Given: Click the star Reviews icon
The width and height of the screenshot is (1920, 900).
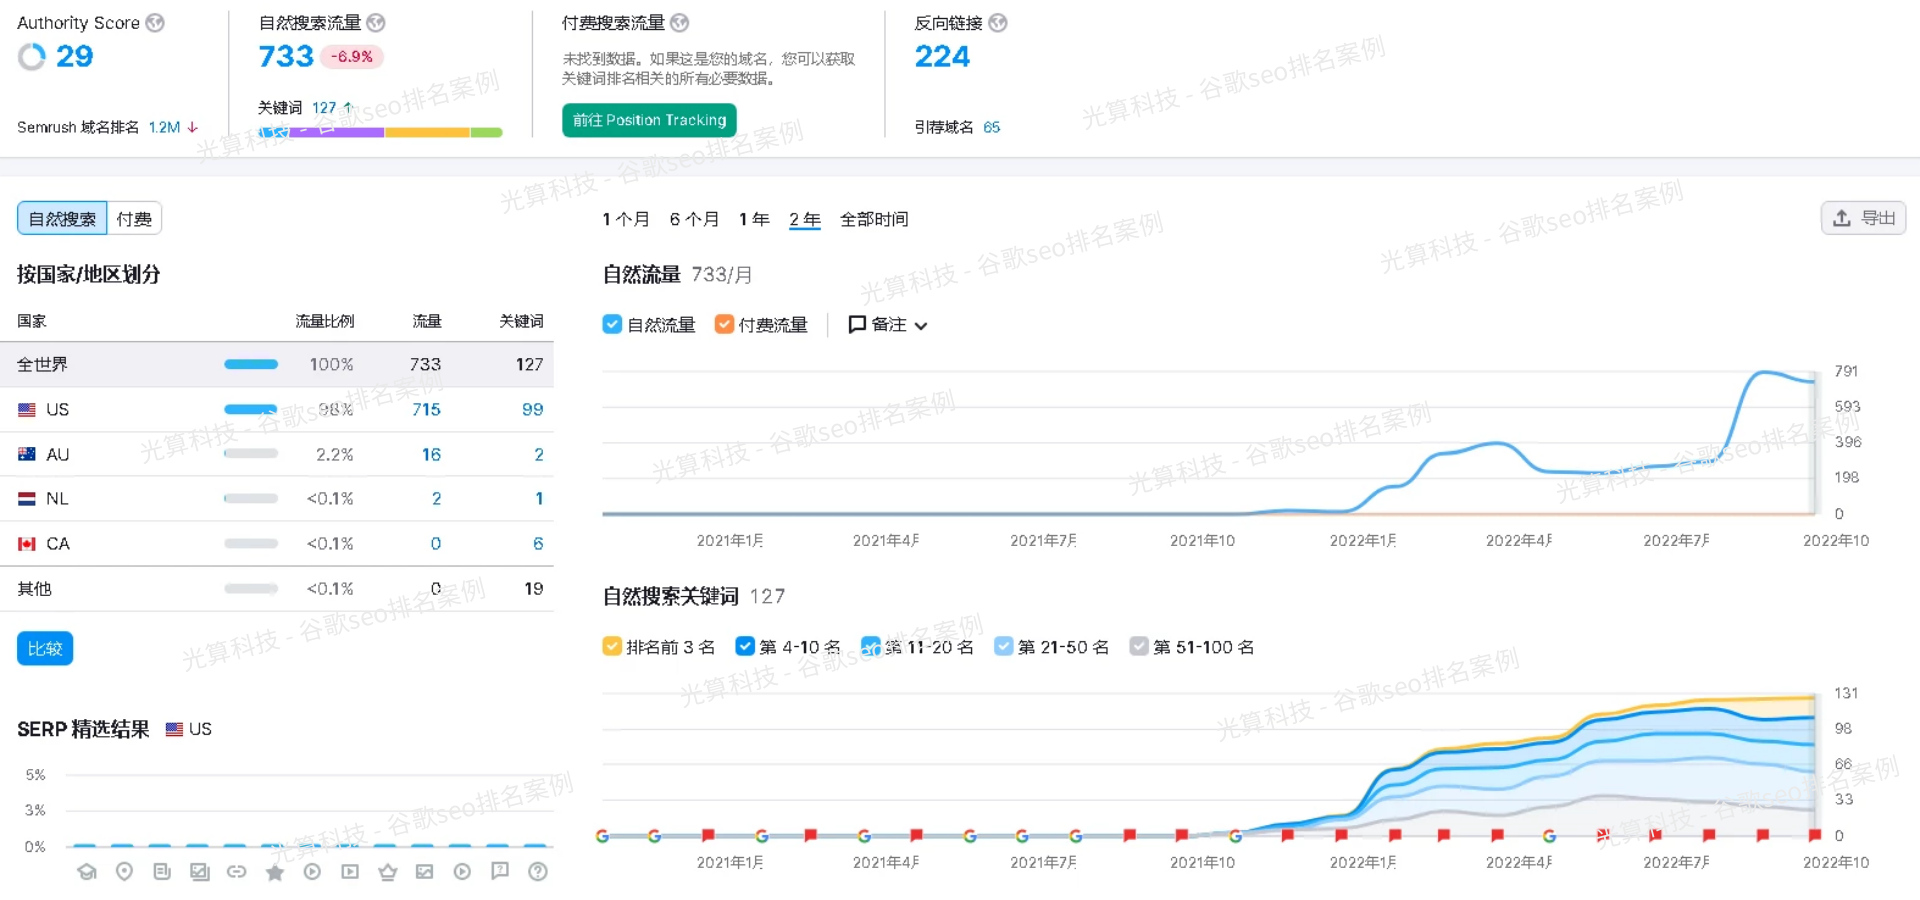Looking at the screenshot, I should [275, 873].
